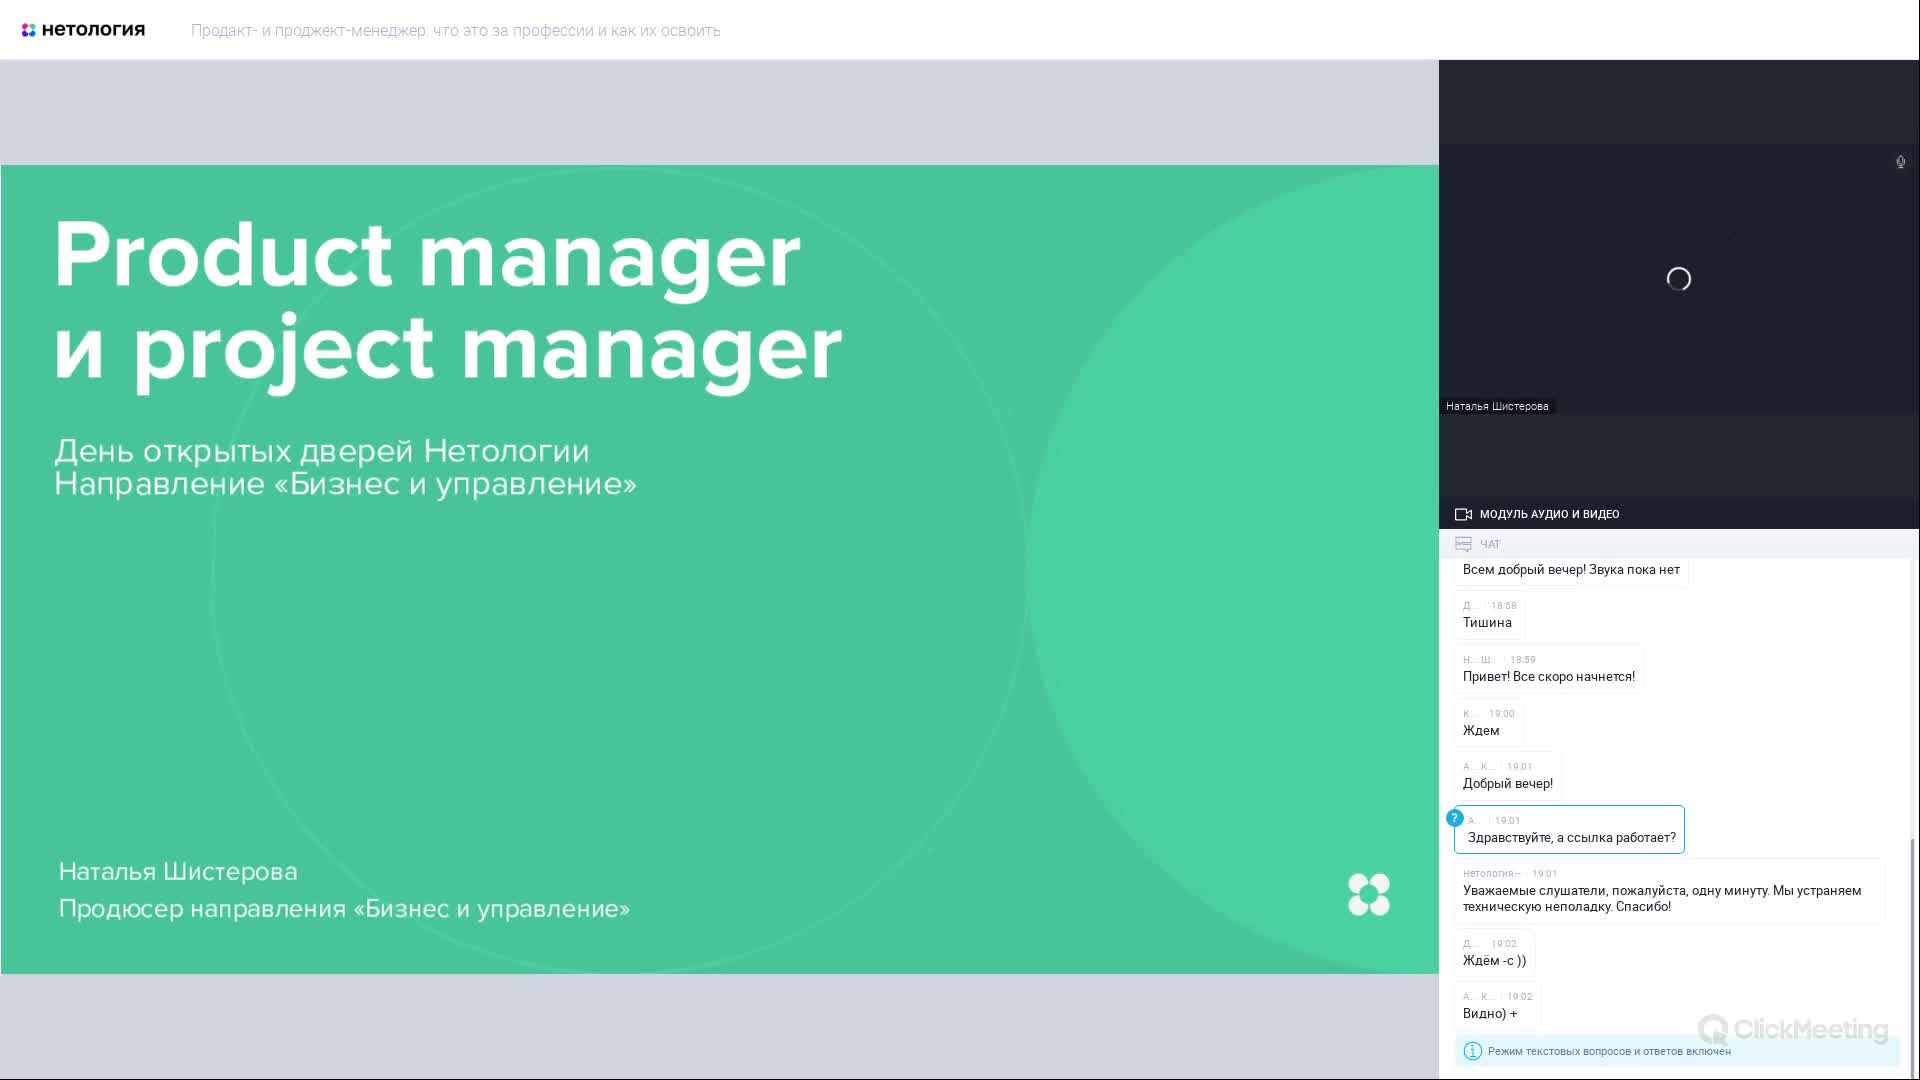Click message 'Всем добрый вечер! Звука пока нет'
Image resolution: width=1920 pixels, height=1080 pixels.
point(1571,570)
